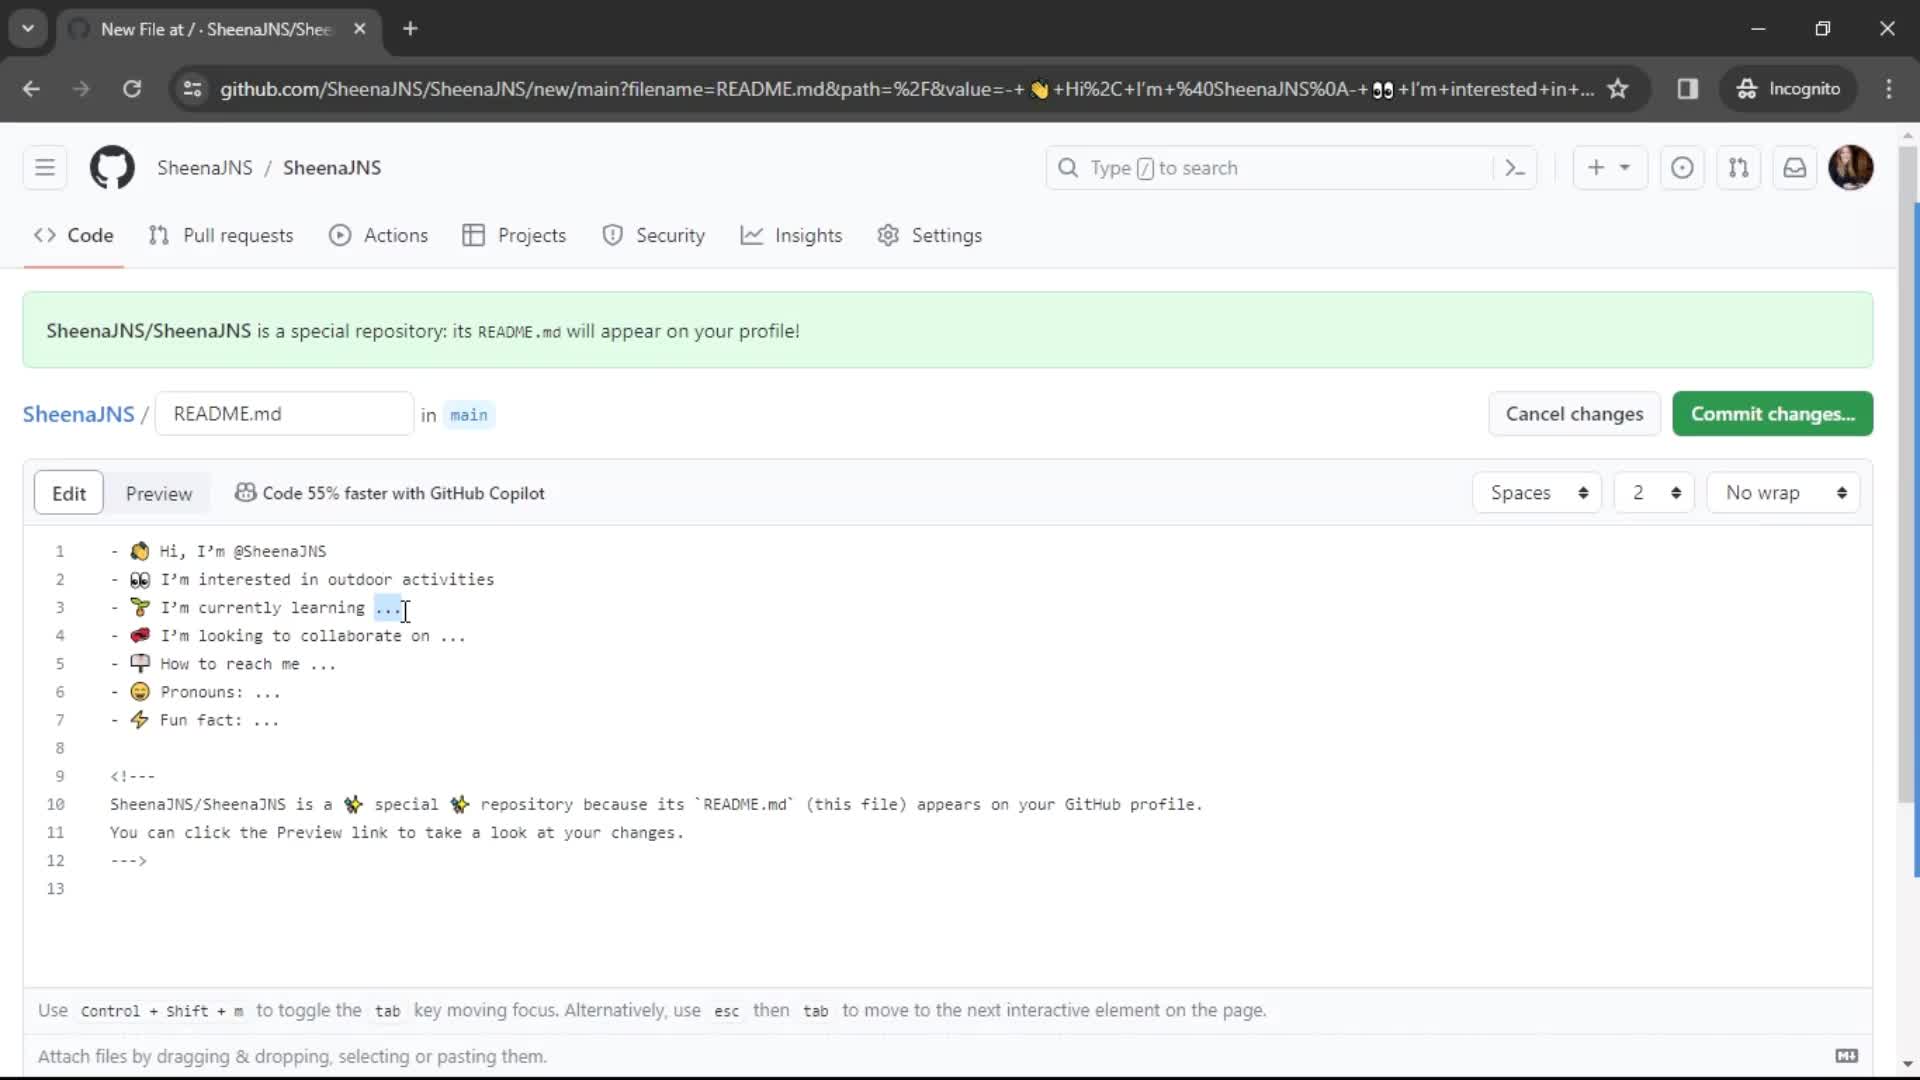Click the Security tab icon
Viewport: 1920px width, 1080px height.
coord(611,235)
